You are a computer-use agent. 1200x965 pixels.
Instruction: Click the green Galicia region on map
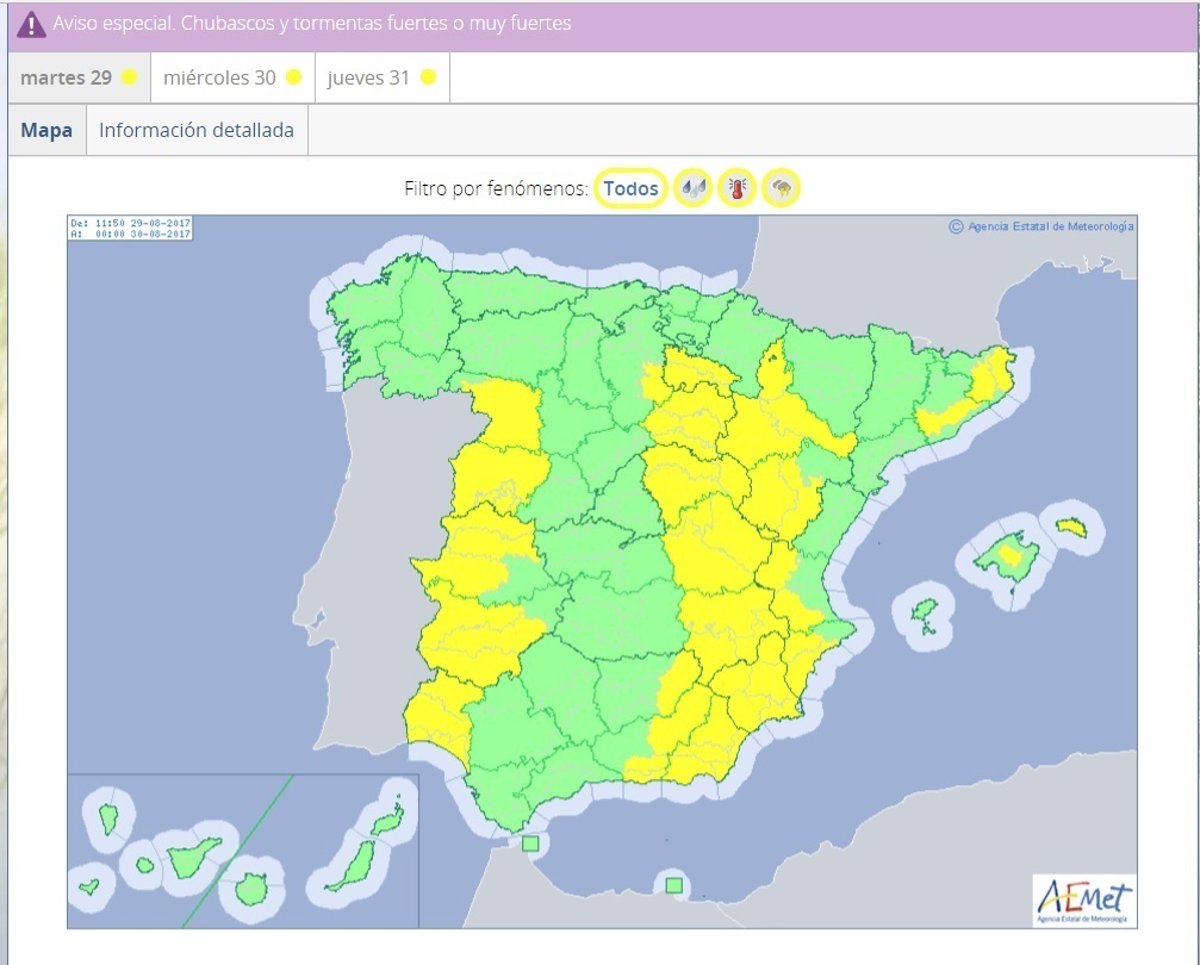[x=385, y=320]
